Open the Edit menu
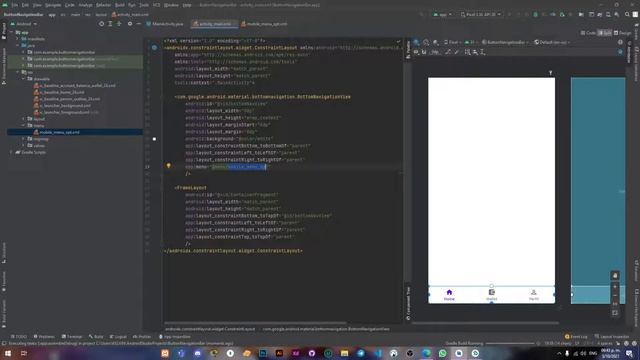This screenshot has width=640, height=360. [25, 5]
